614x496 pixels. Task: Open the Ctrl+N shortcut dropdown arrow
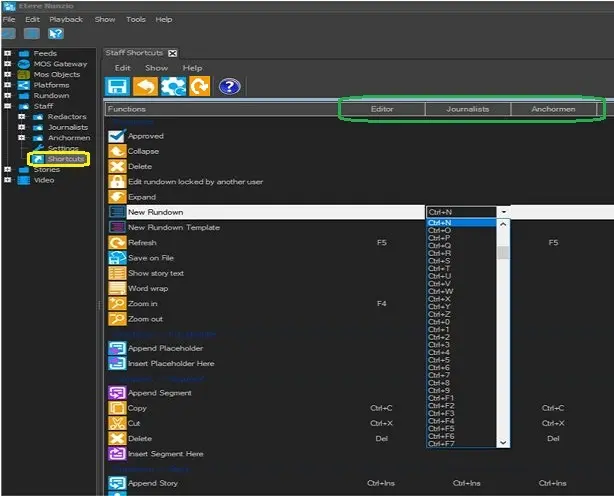coord(503,213)
